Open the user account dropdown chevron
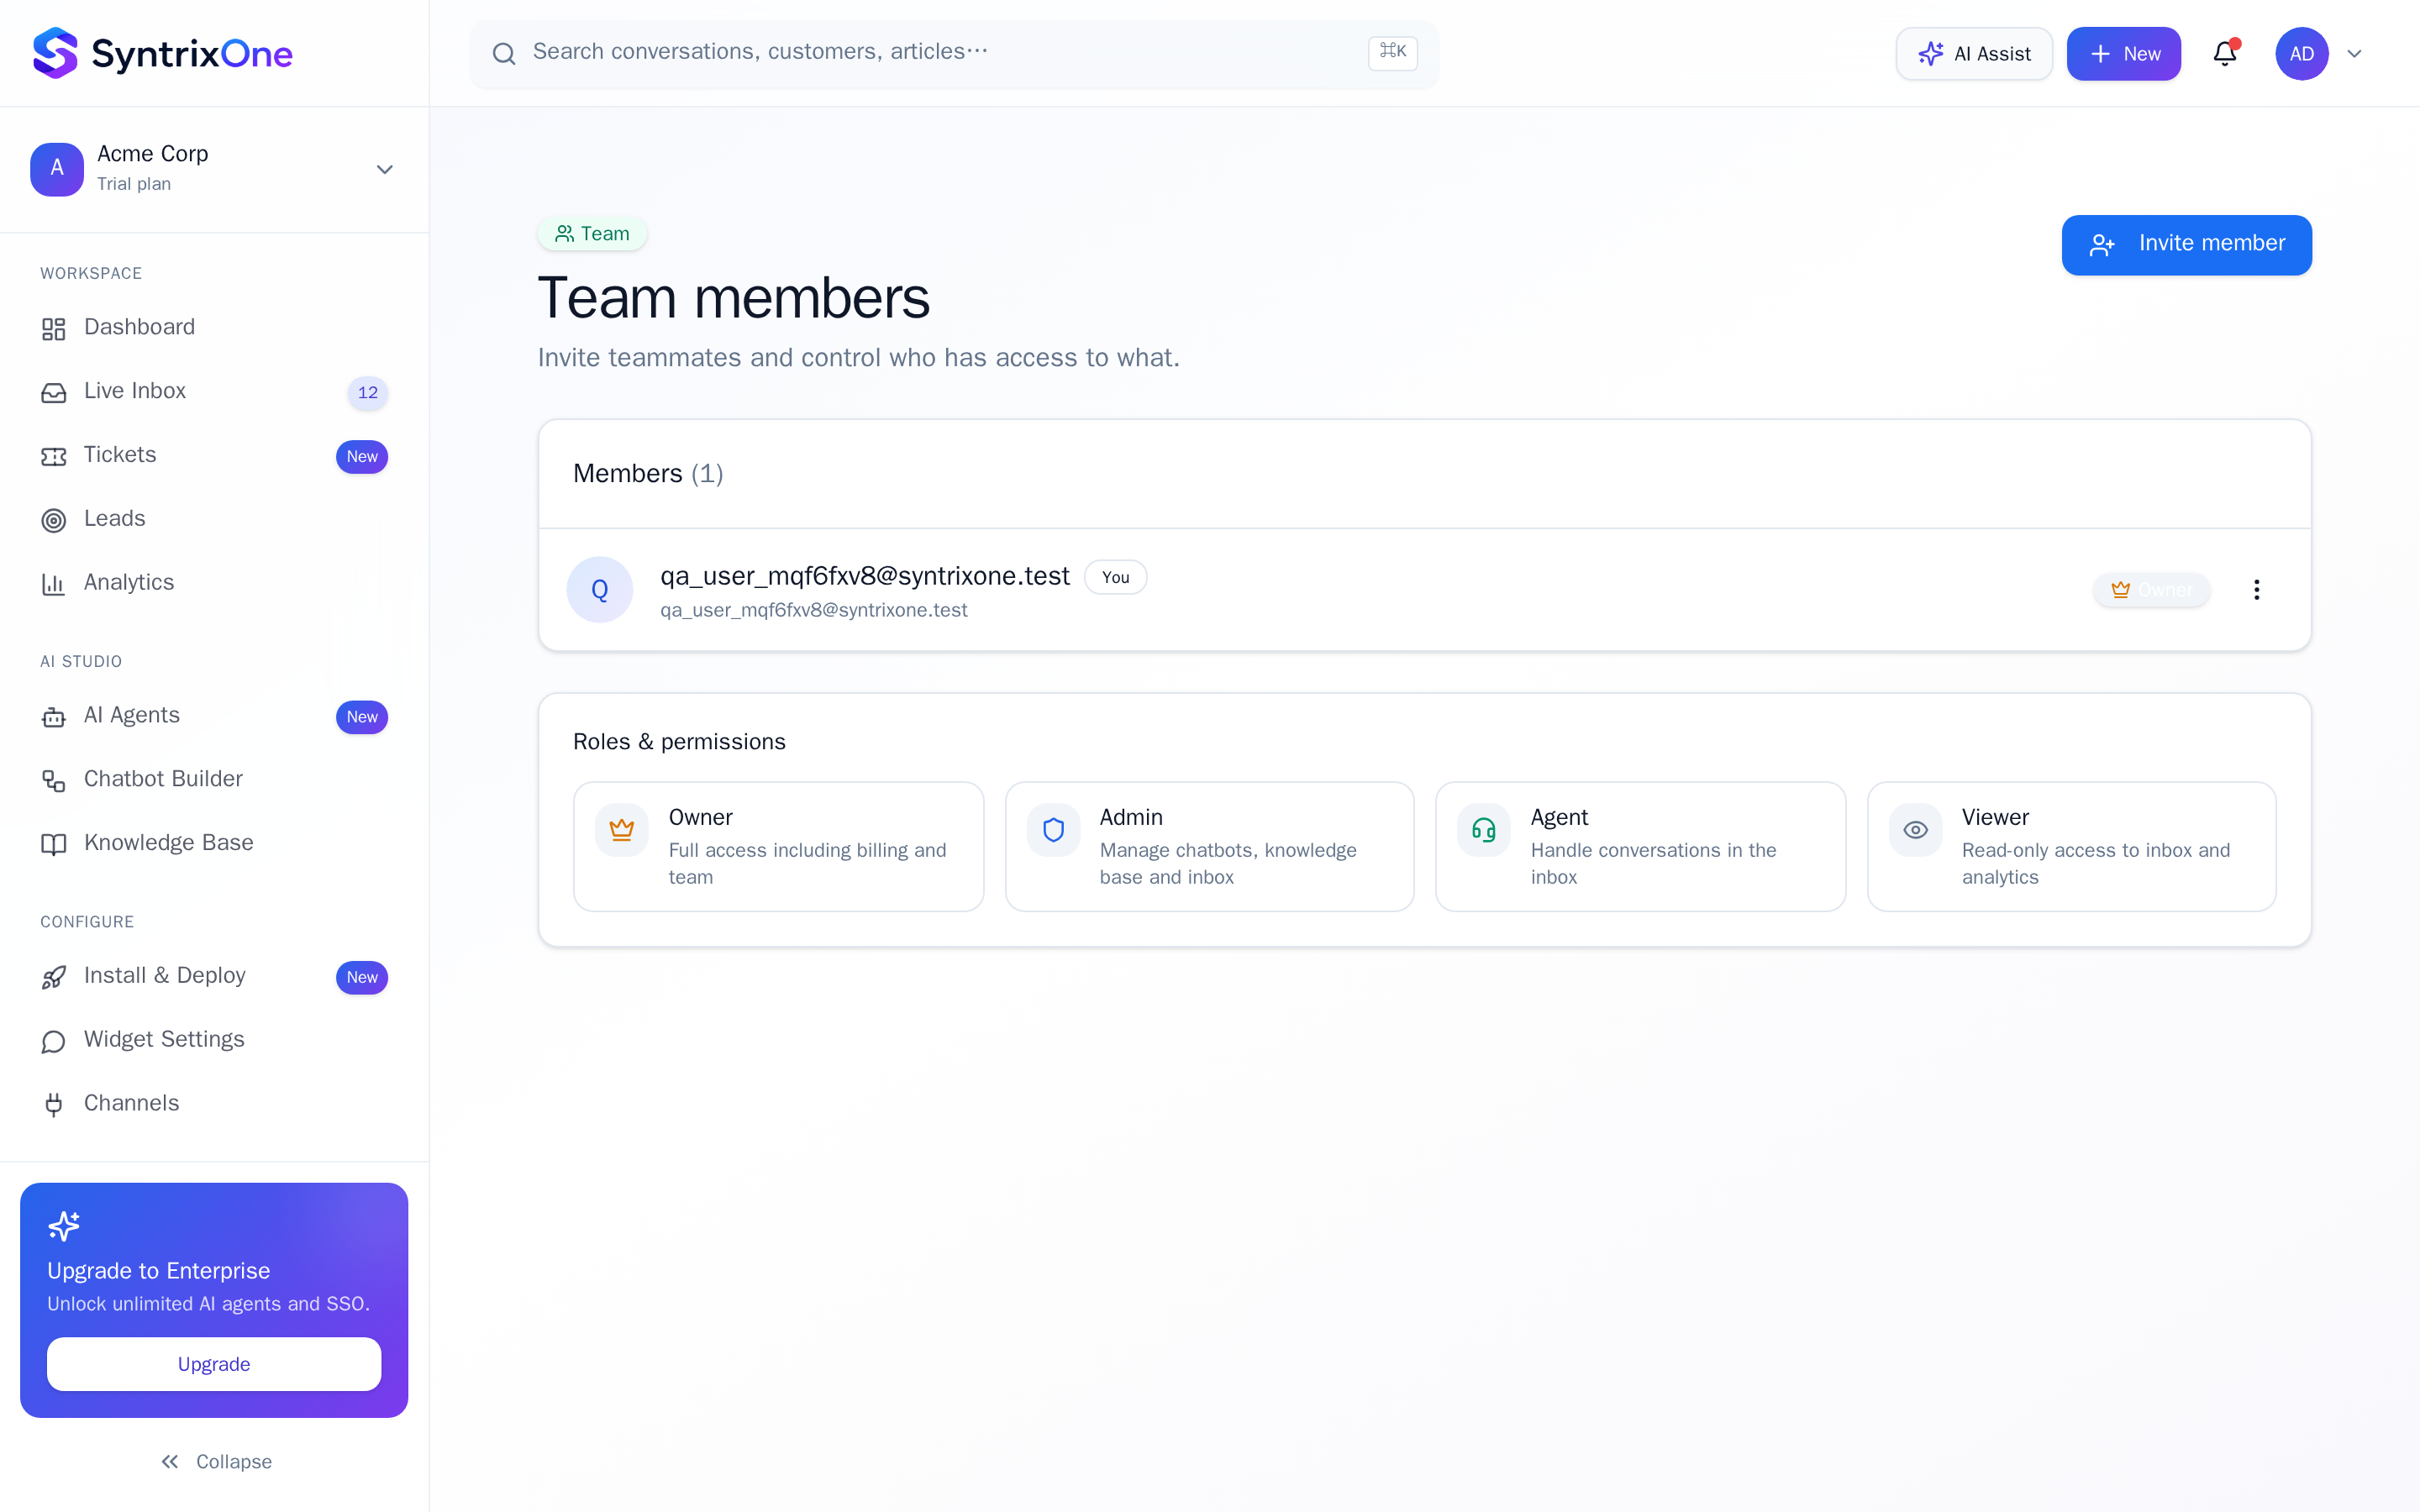The height and width of the screenshot is (1512, 2420). tap(2355, 54)
